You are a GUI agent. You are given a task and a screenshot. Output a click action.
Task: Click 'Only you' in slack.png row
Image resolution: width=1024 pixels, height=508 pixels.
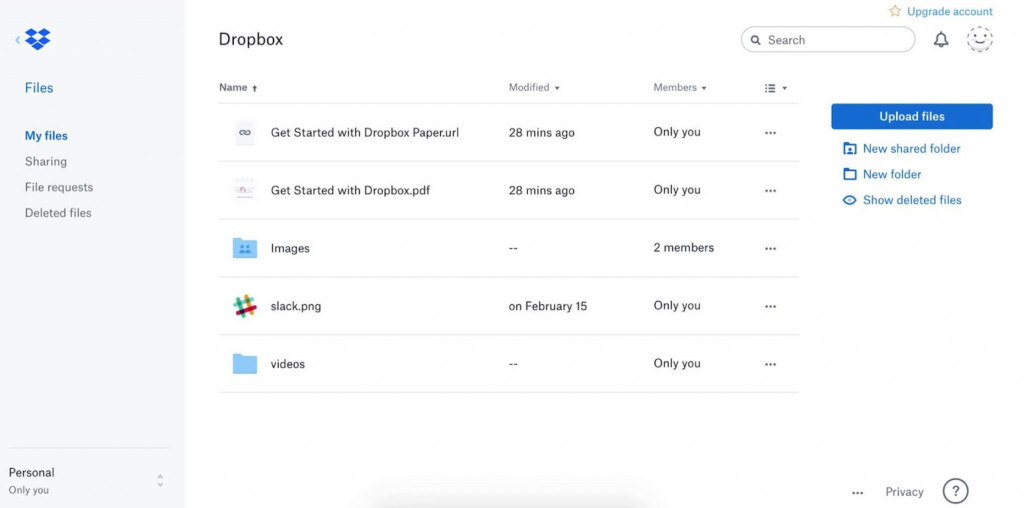pos(677,306)
